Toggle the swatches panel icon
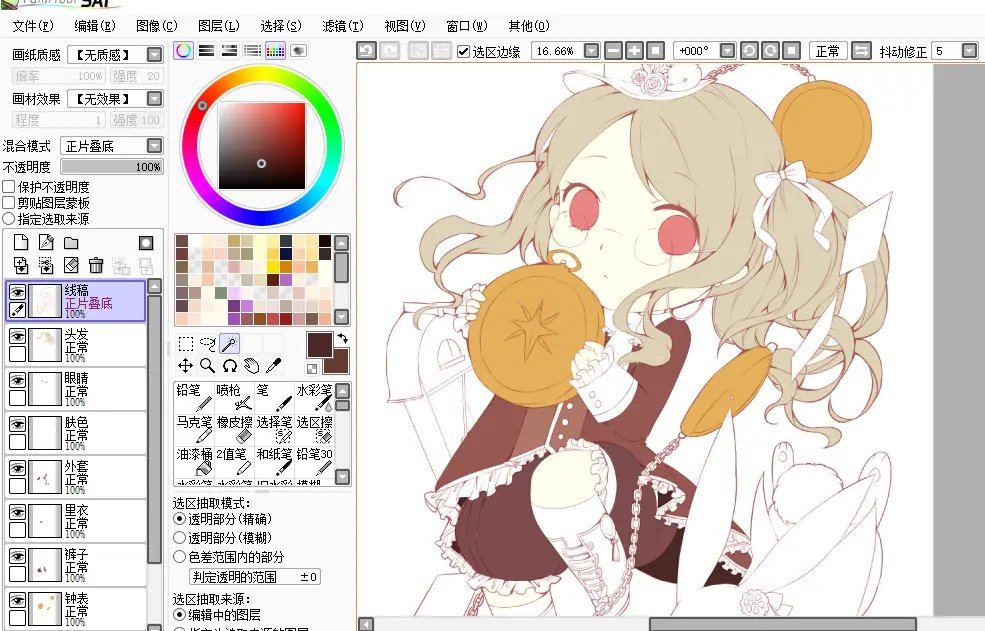The width and height of the screenshot is (985, 631). tap(275, 51)
